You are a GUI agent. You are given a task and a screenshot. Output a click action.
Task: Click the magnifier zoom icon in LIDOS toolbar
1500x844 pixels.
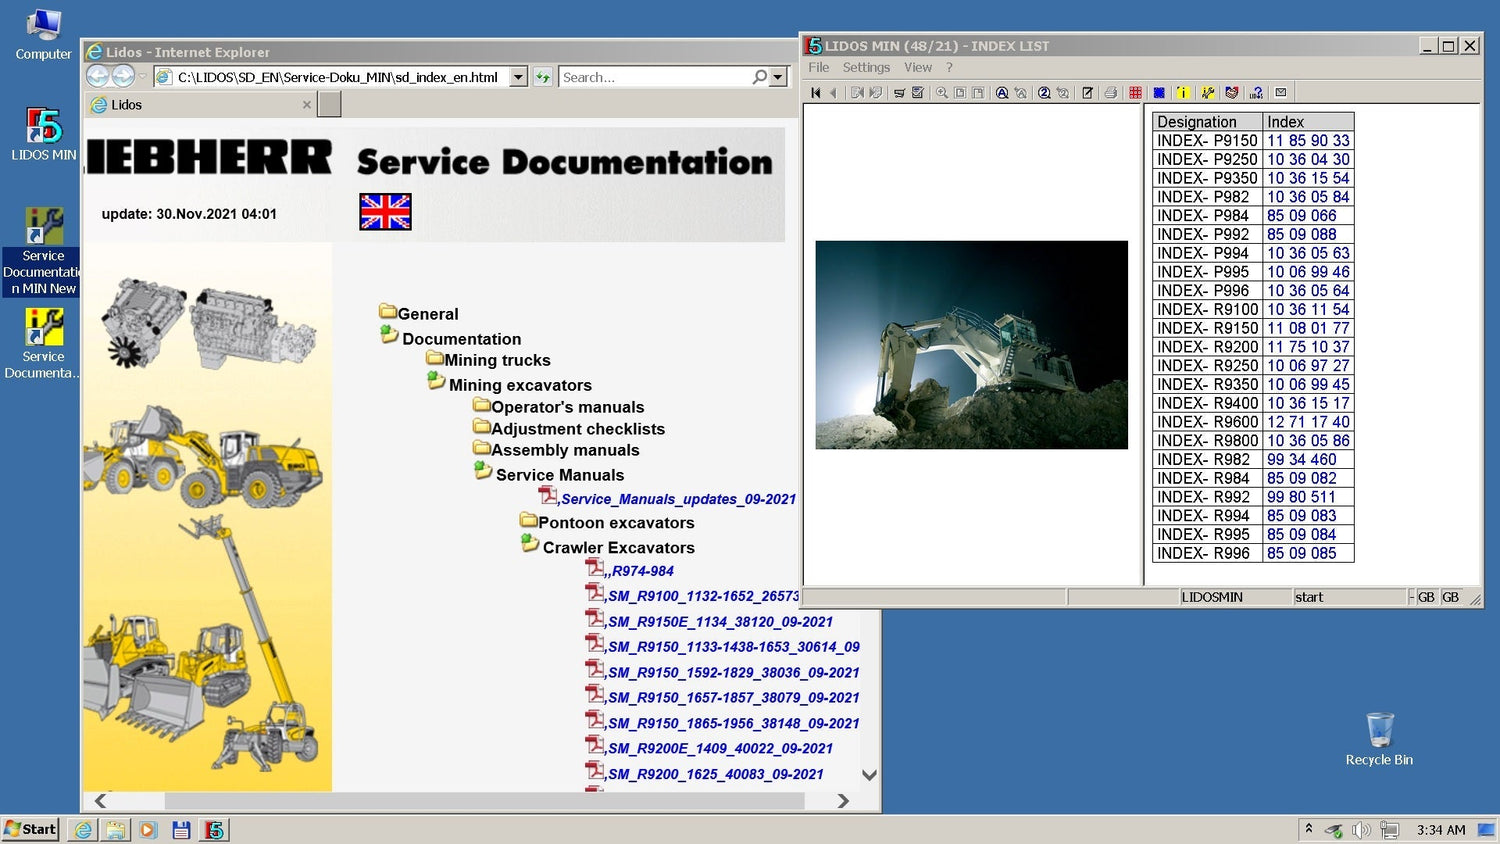(x=942, y=93)
